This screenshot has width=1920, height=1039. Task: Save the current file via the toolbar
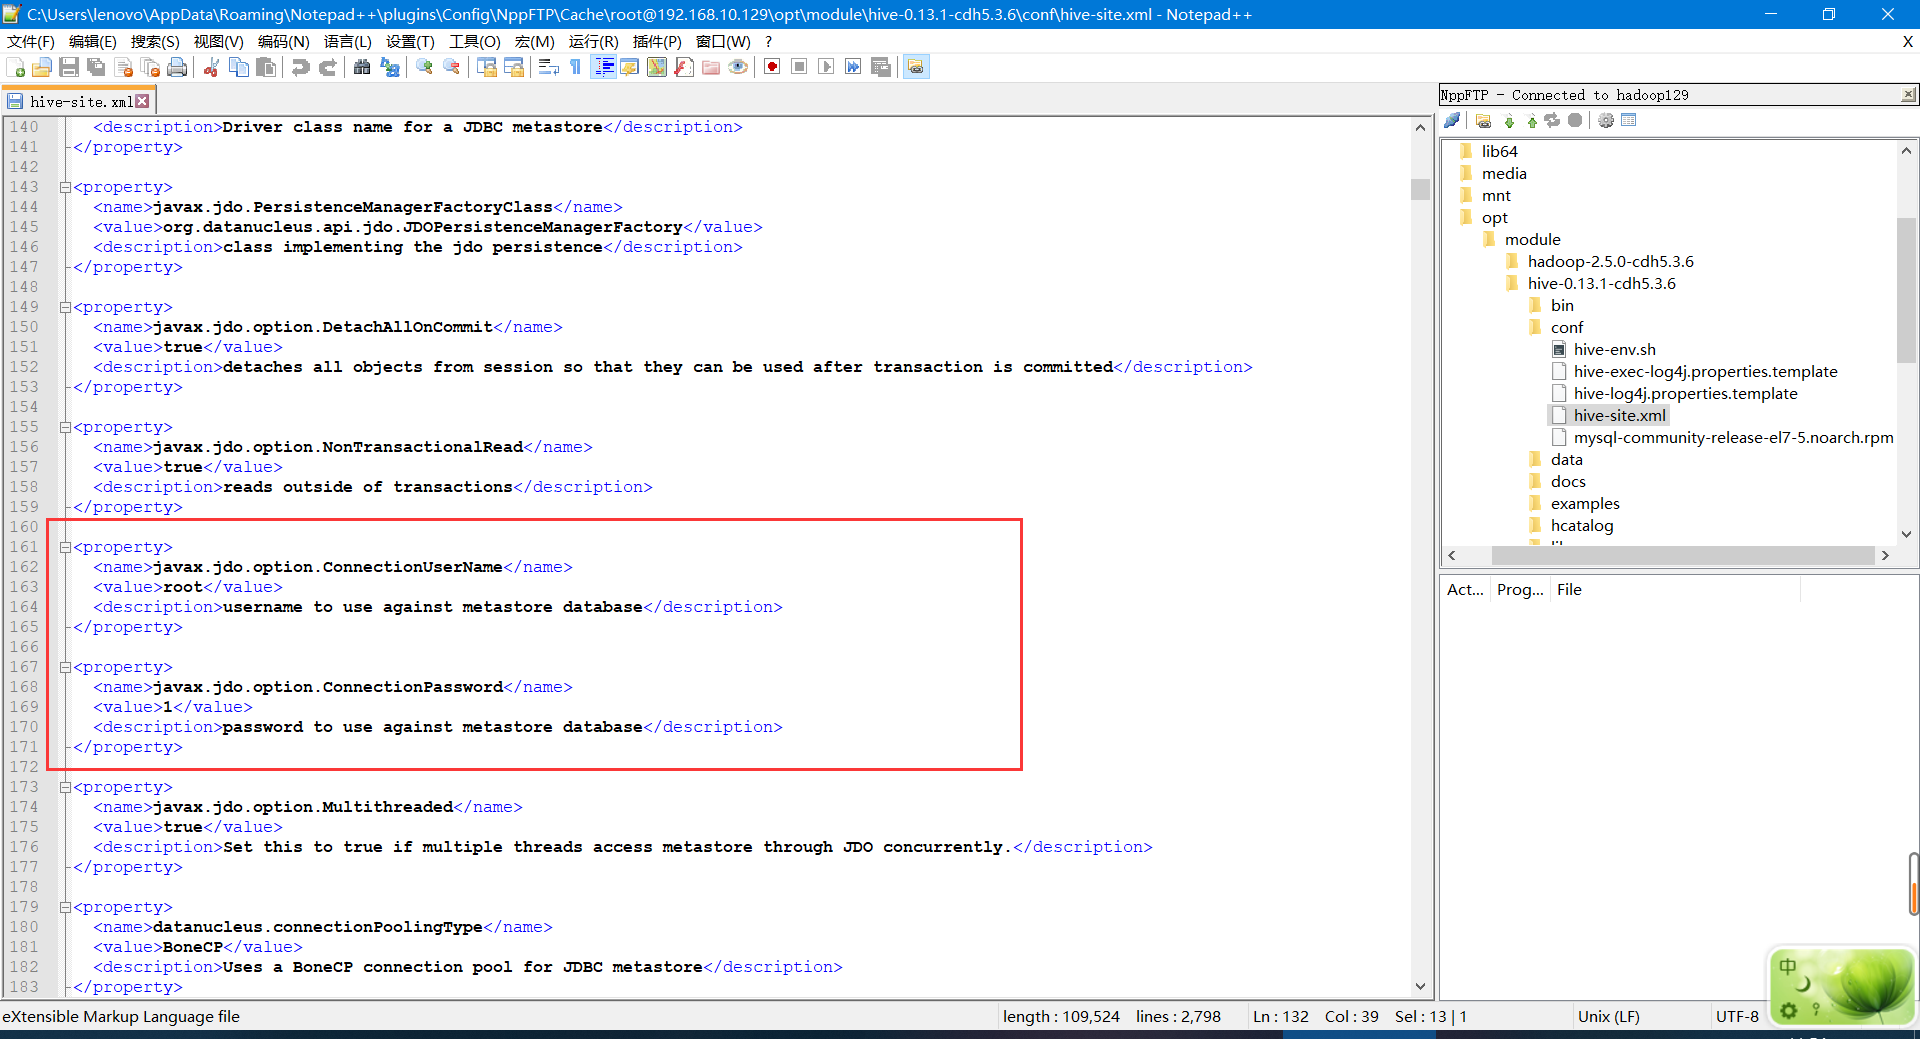click(x=69, y=67)
